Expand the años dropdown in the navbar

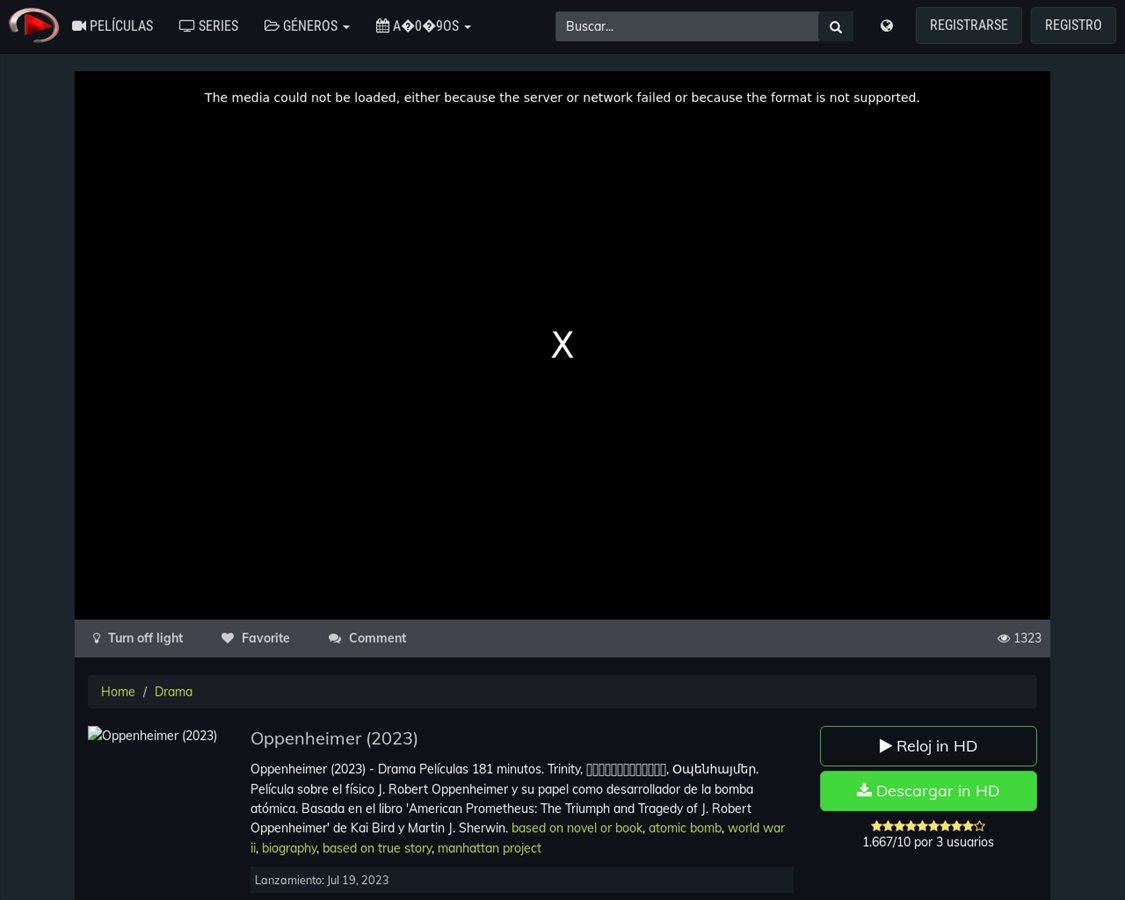tap(422, 26)
